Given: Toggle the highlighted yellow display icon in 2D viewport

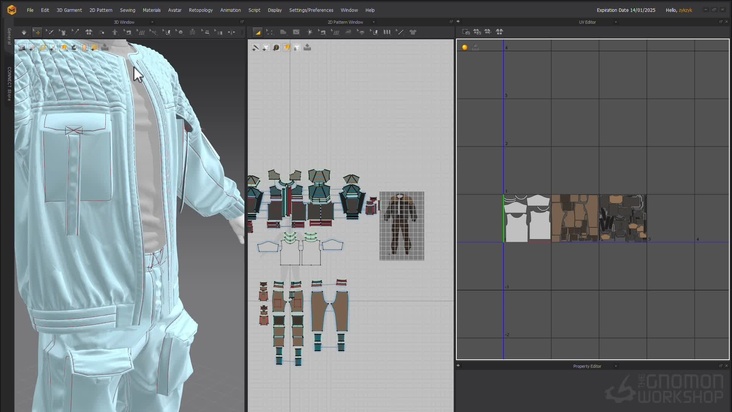Looking at the screenshot, I should pos(287,48).
